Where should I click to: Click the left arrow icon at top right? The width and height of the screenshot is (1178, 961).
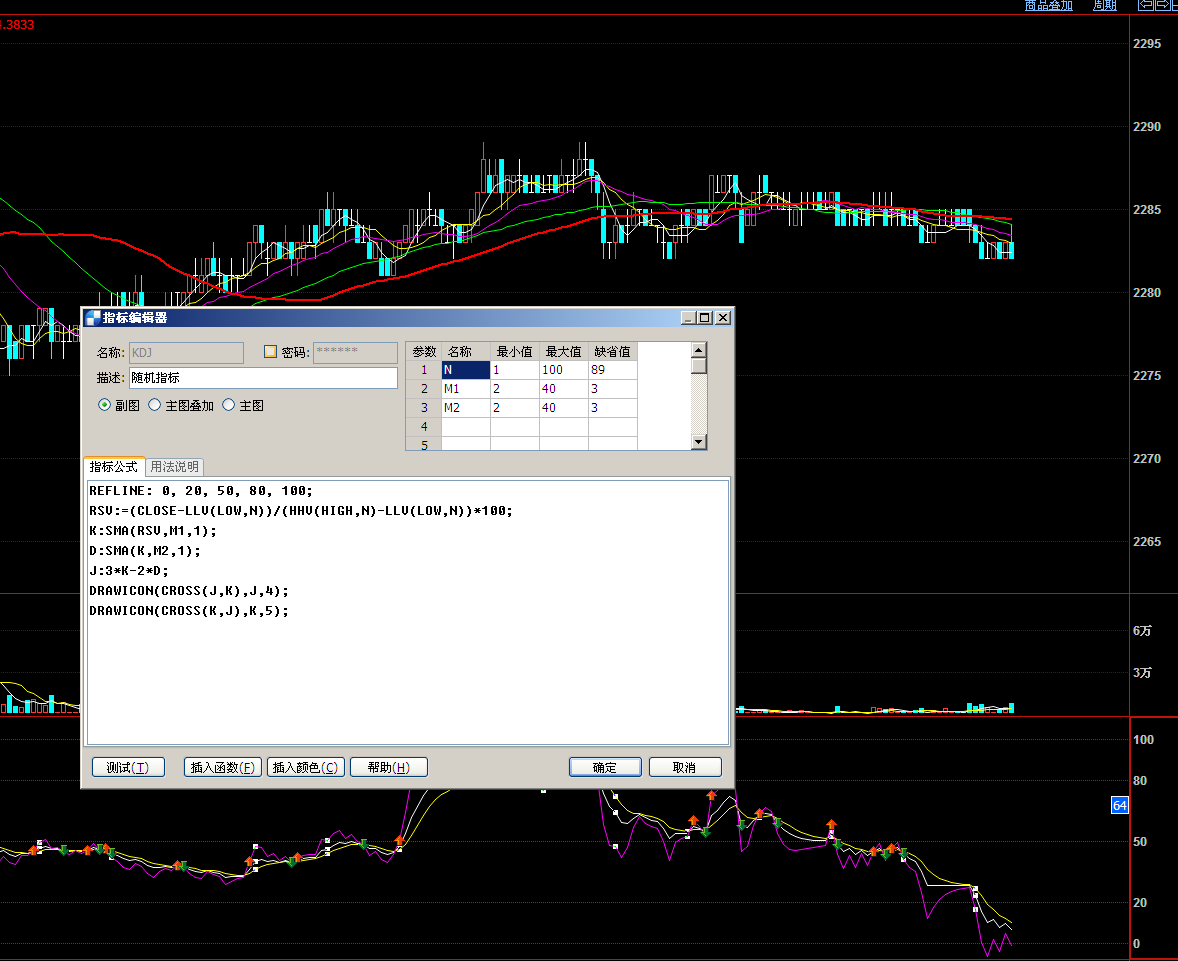(x=1146, y=6)
